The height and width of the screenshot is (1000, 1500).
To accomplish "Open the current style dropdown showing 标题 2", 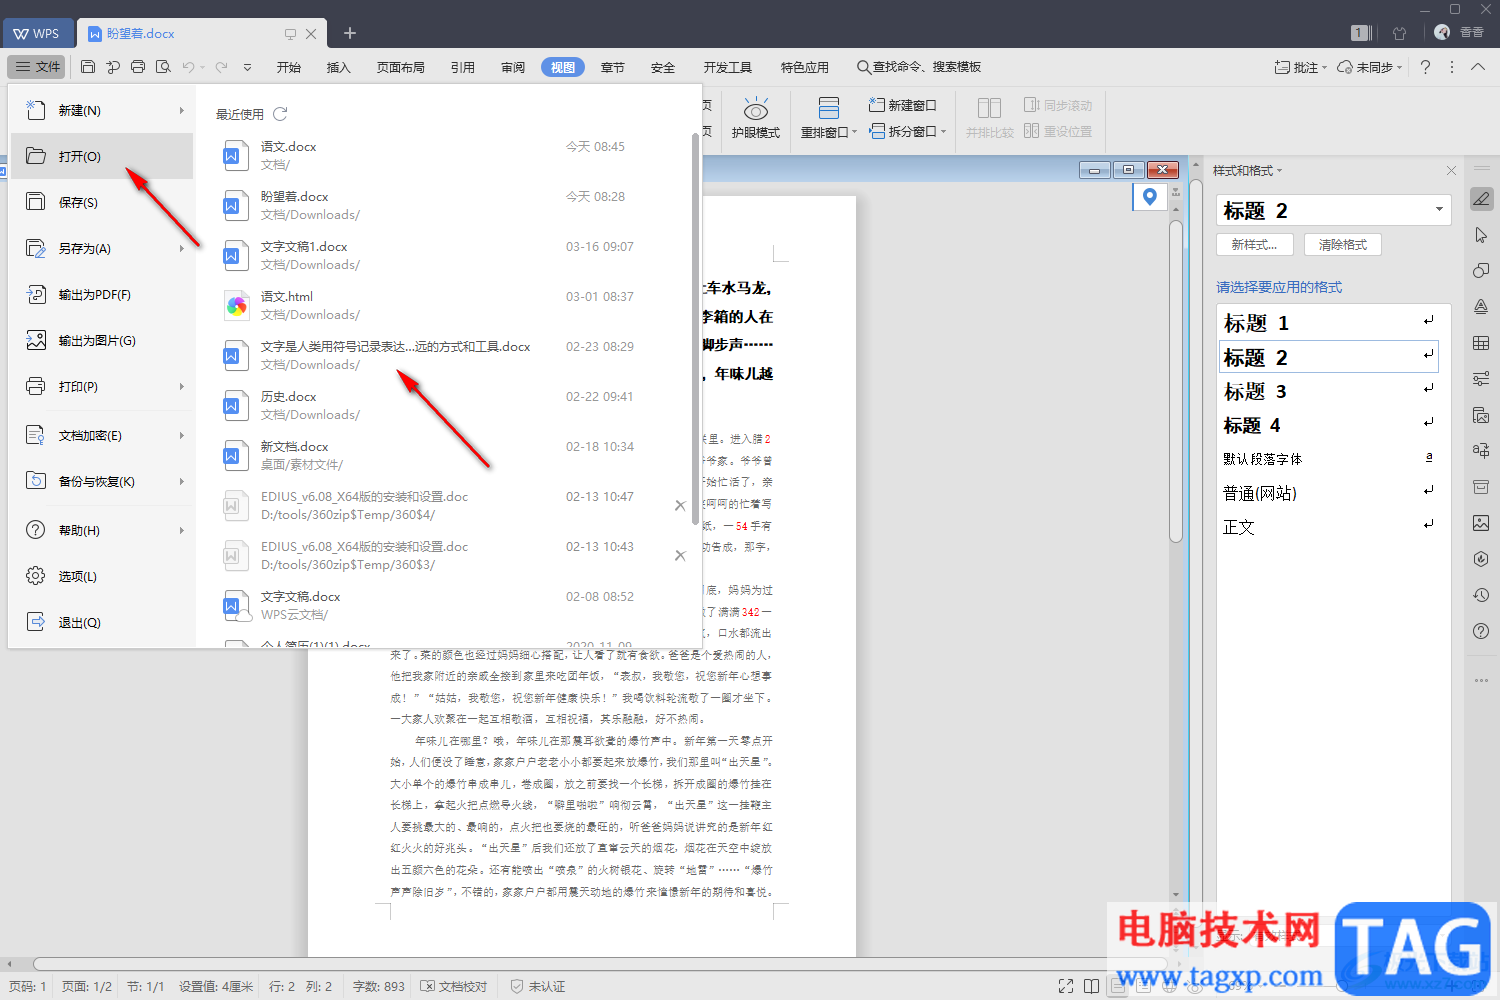I will tap(1439, 210).
